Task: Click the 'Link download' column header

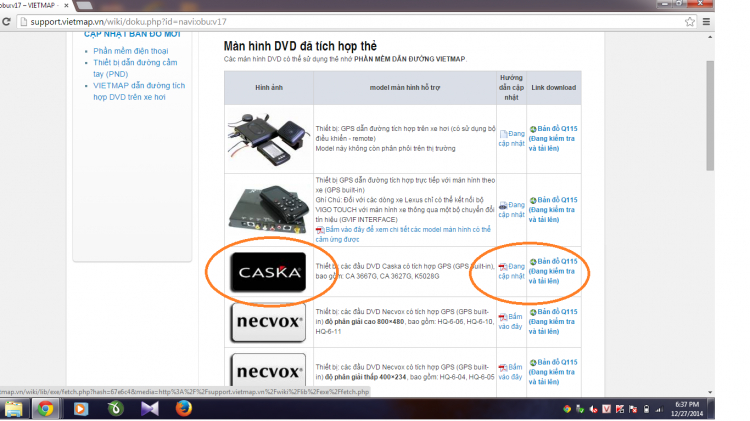Action: (x=553, y=88)
